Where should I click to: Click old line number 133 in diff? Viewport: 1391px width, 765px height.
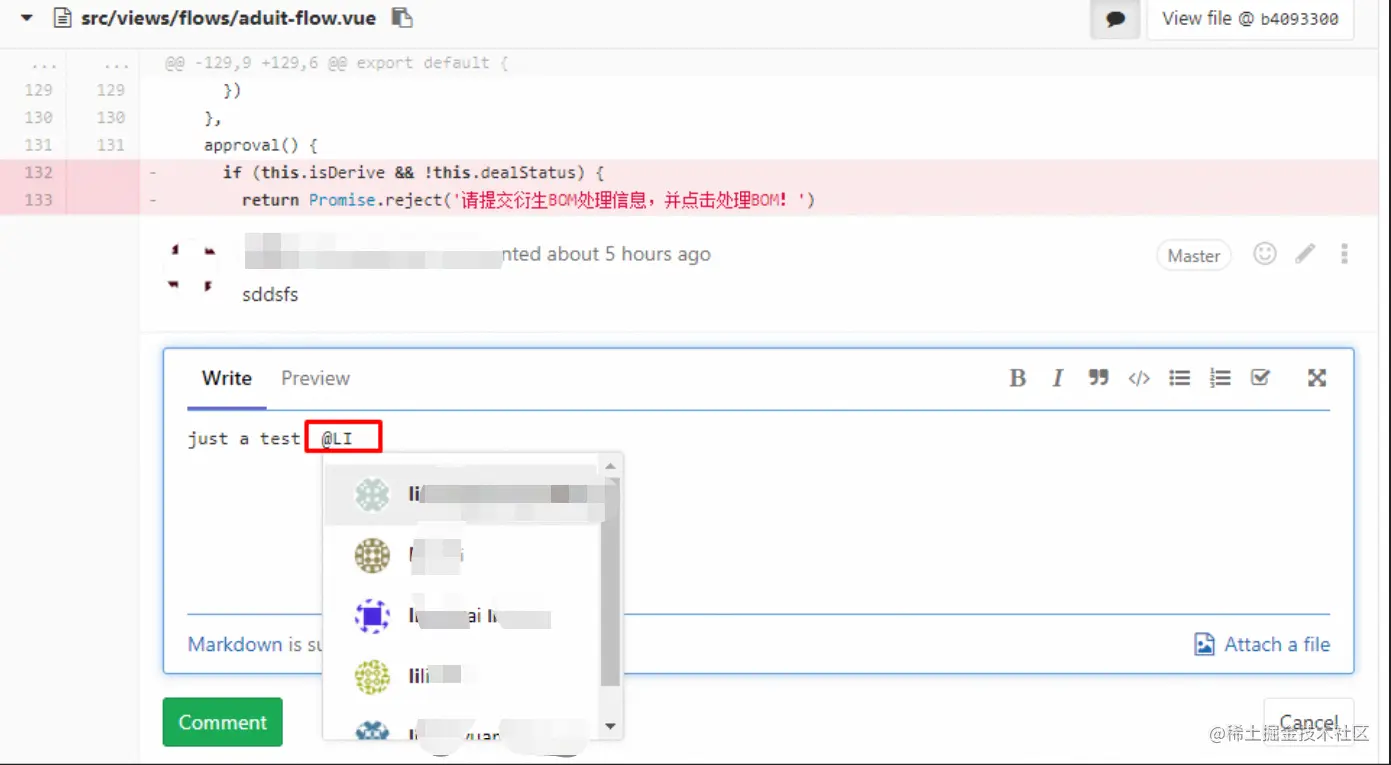point(38,200)
